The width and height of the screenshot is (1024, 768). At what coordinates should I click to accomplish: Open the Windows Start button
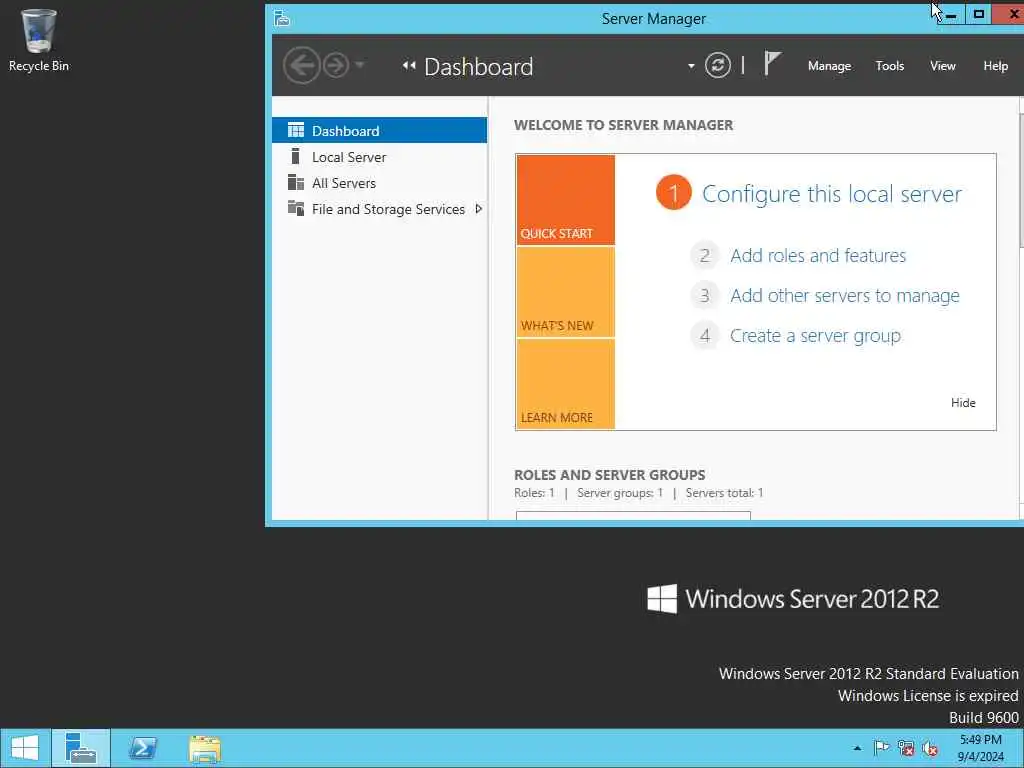(25, 748)
